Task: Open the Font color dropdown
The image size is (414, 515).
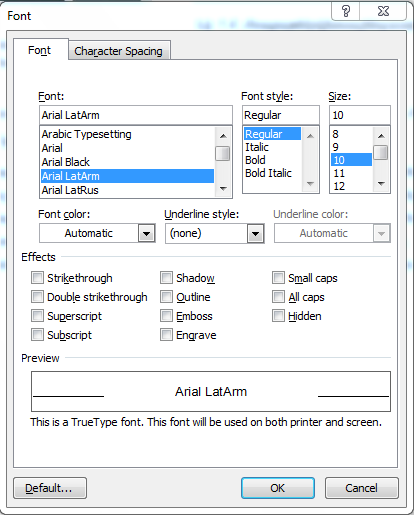Action: (147, 233)
